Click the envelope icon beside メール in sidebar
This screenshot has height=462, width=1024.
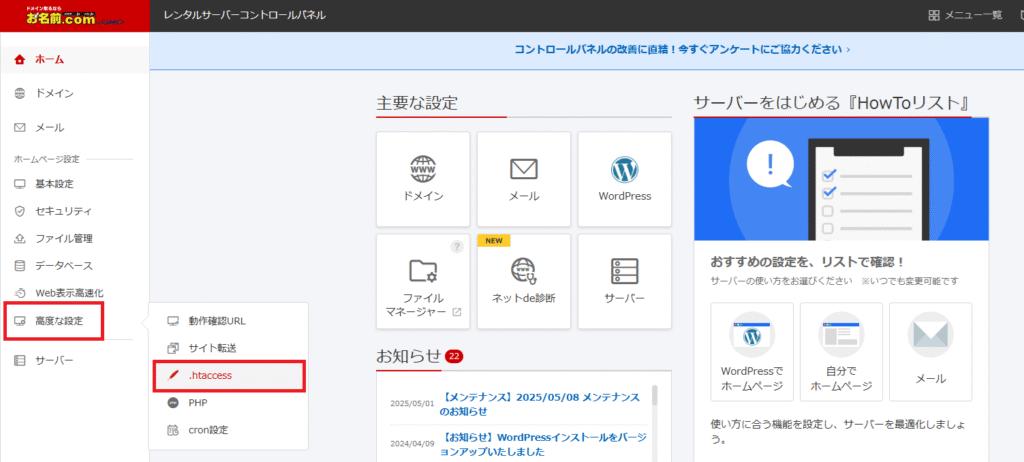point(20,127)
